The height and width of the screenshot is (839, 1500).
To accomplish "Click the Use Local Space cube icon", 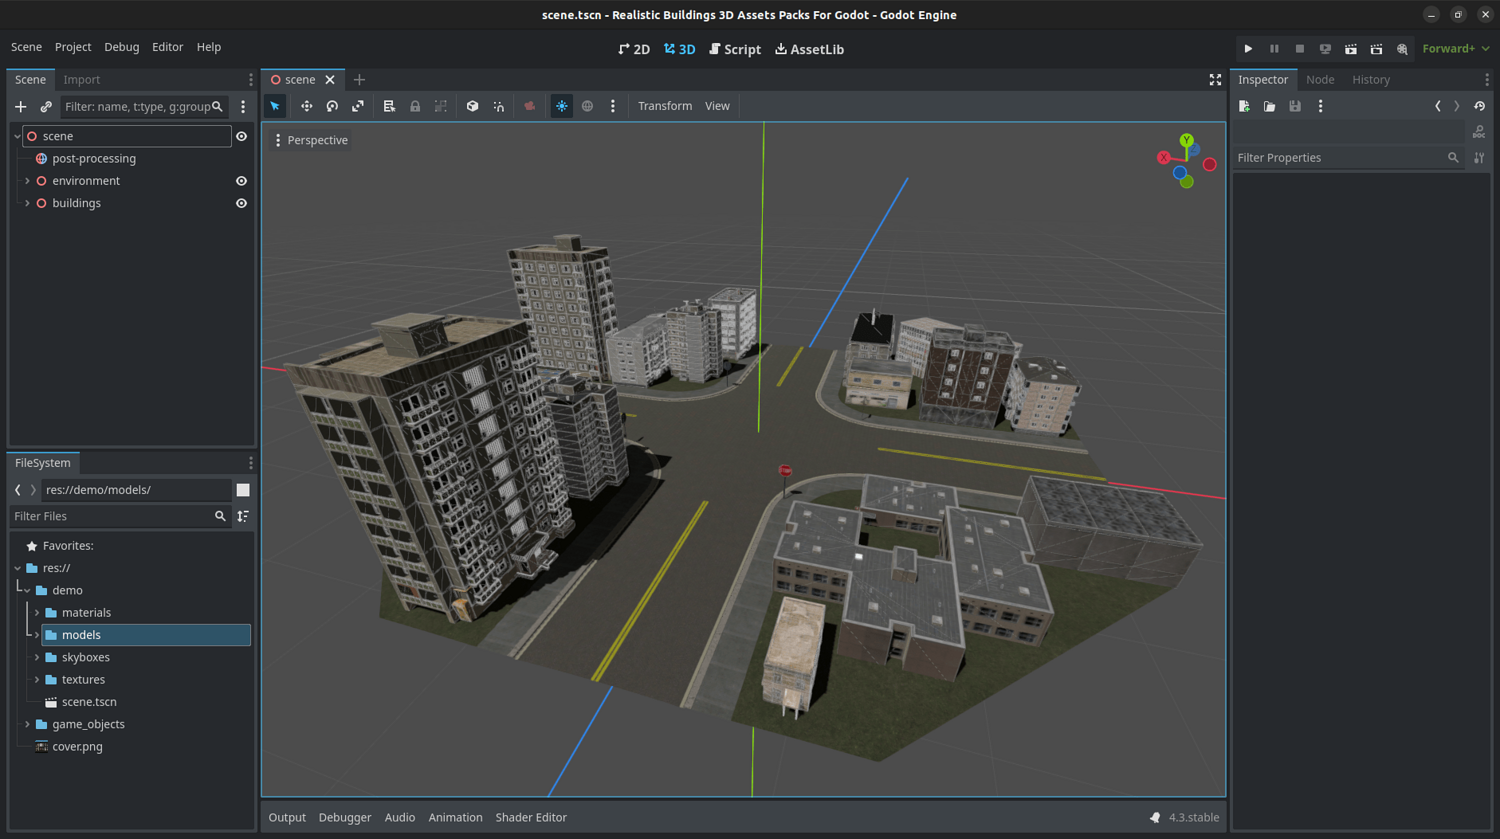I will [472, 106].
